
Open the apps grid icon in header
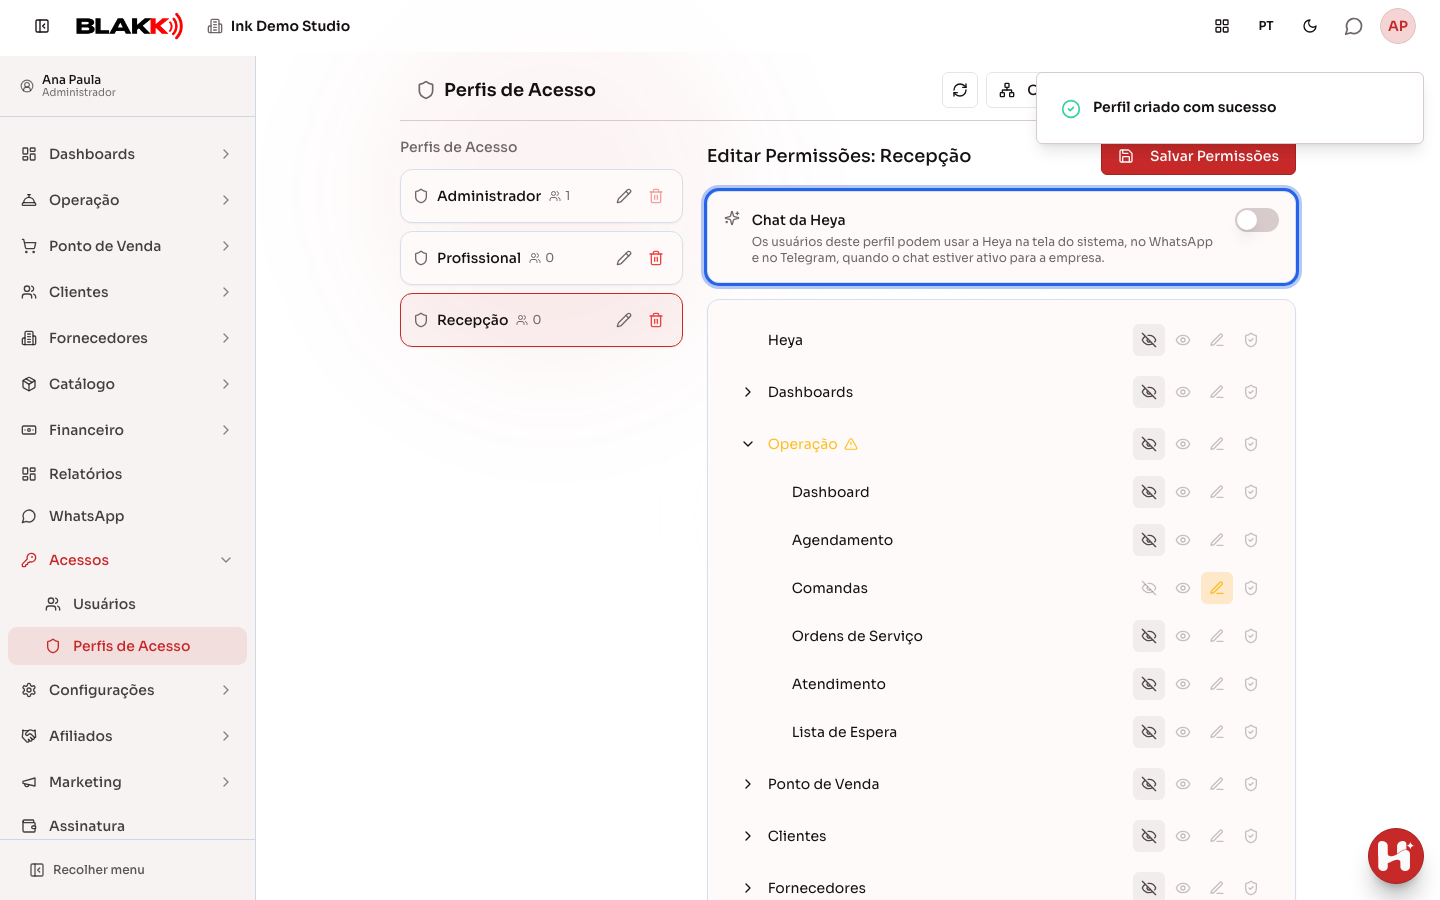[1222, 26]
